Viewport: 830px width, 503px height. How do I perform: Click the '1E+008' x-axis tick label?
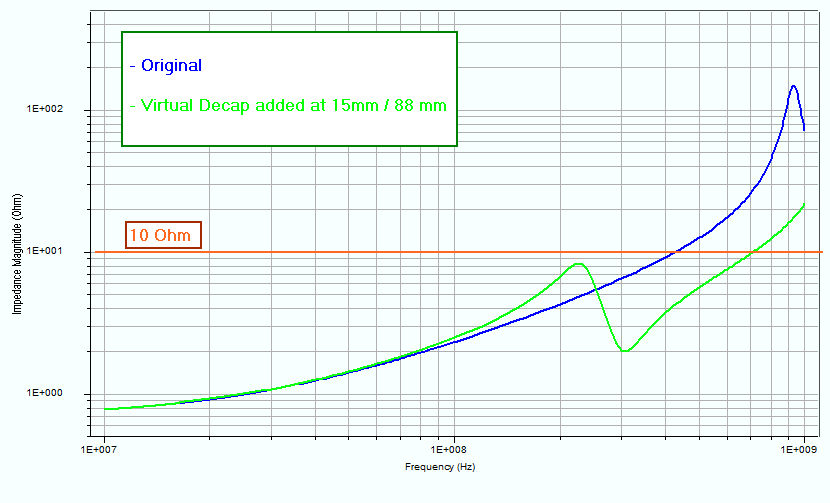point(448,450)
